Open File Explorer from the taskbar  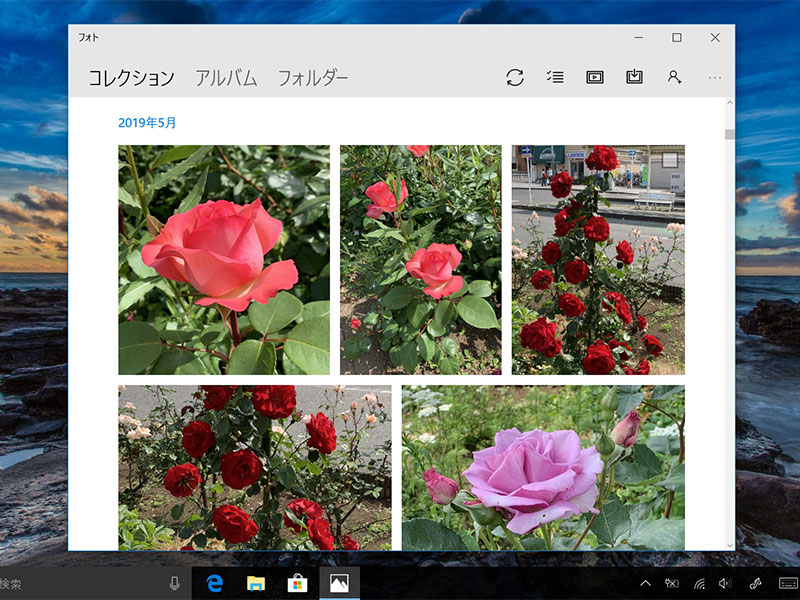click(x=256, y=583)
